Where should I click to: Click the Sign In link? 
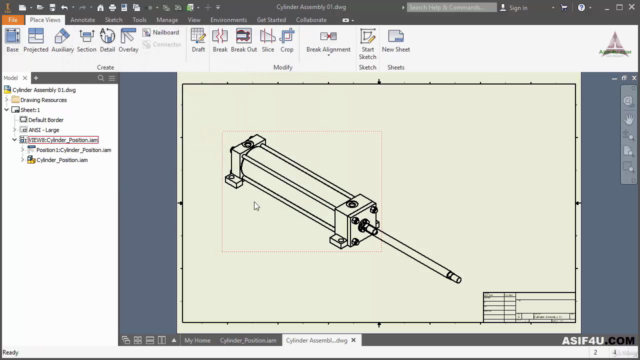(518, 7)
